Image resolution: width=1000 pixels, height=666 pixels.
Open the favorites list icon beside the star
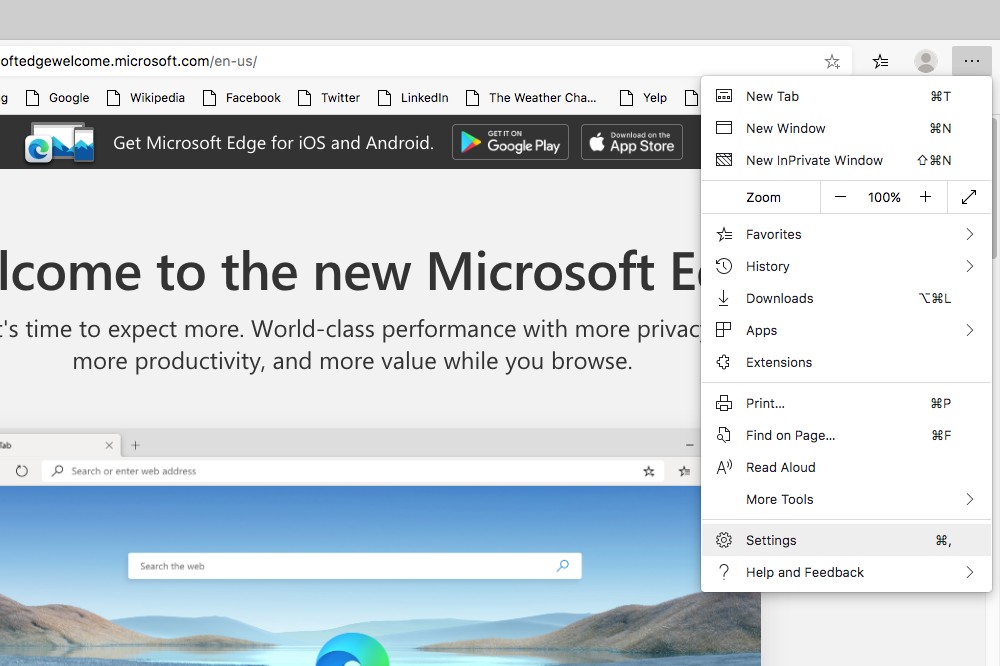pos(879,61)
